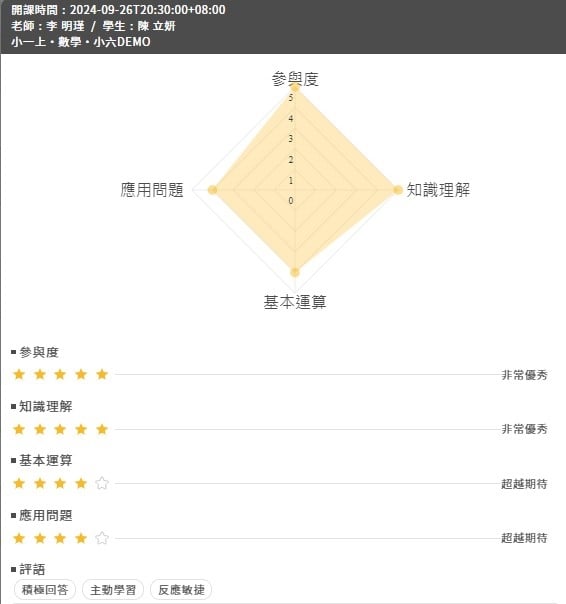Select the 主動學習 comment tag
This screenshot has width=566, height=604.
click(x=113, y=590)
